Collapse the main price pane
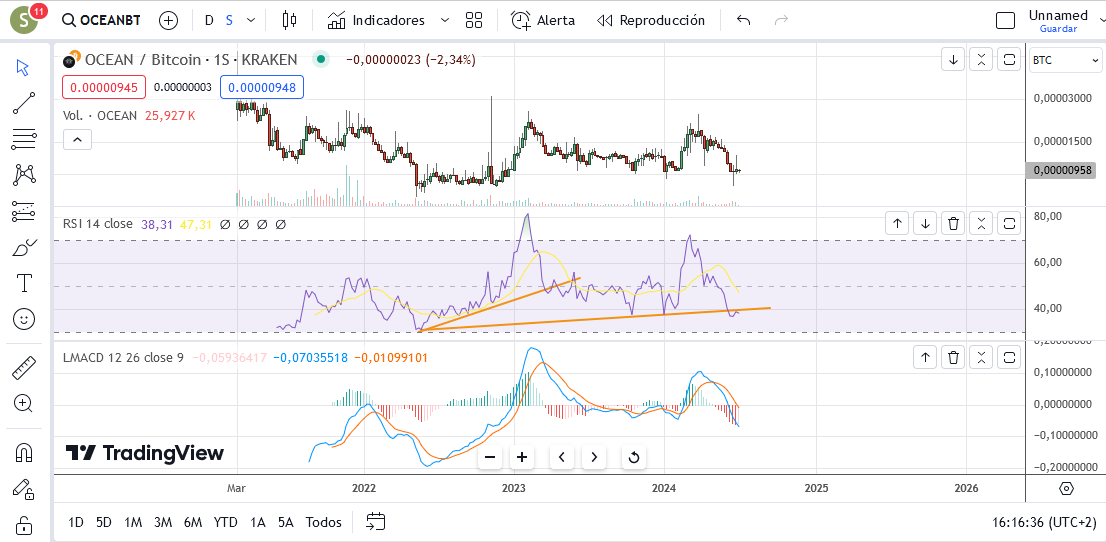This screenshot has width=1106, height=542. click(x=981, y=60)
